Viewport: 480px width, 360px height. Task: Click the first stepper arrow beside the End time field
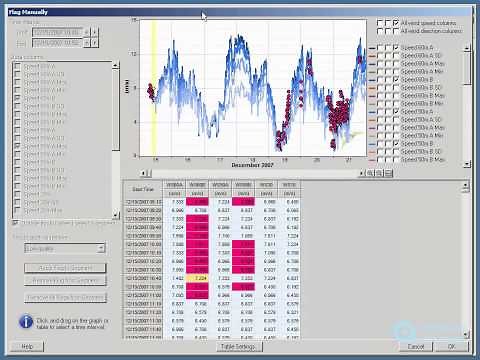86,43
